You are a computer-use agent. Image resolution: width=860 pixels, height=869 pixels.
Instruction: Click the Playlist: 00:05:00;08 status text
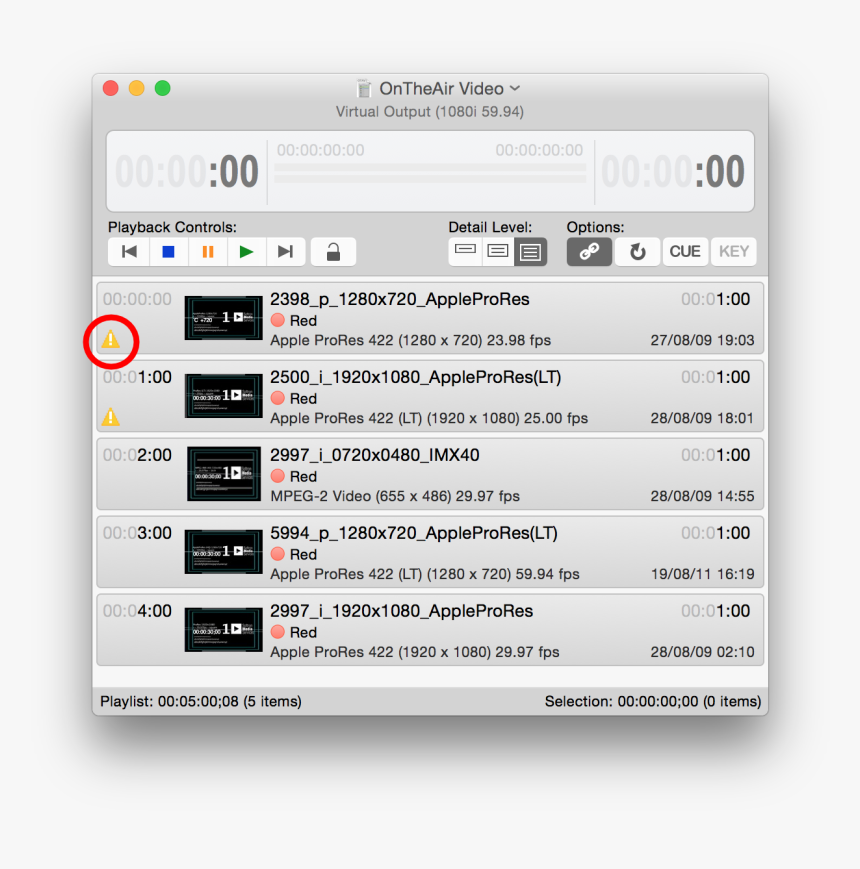[201, 702]
